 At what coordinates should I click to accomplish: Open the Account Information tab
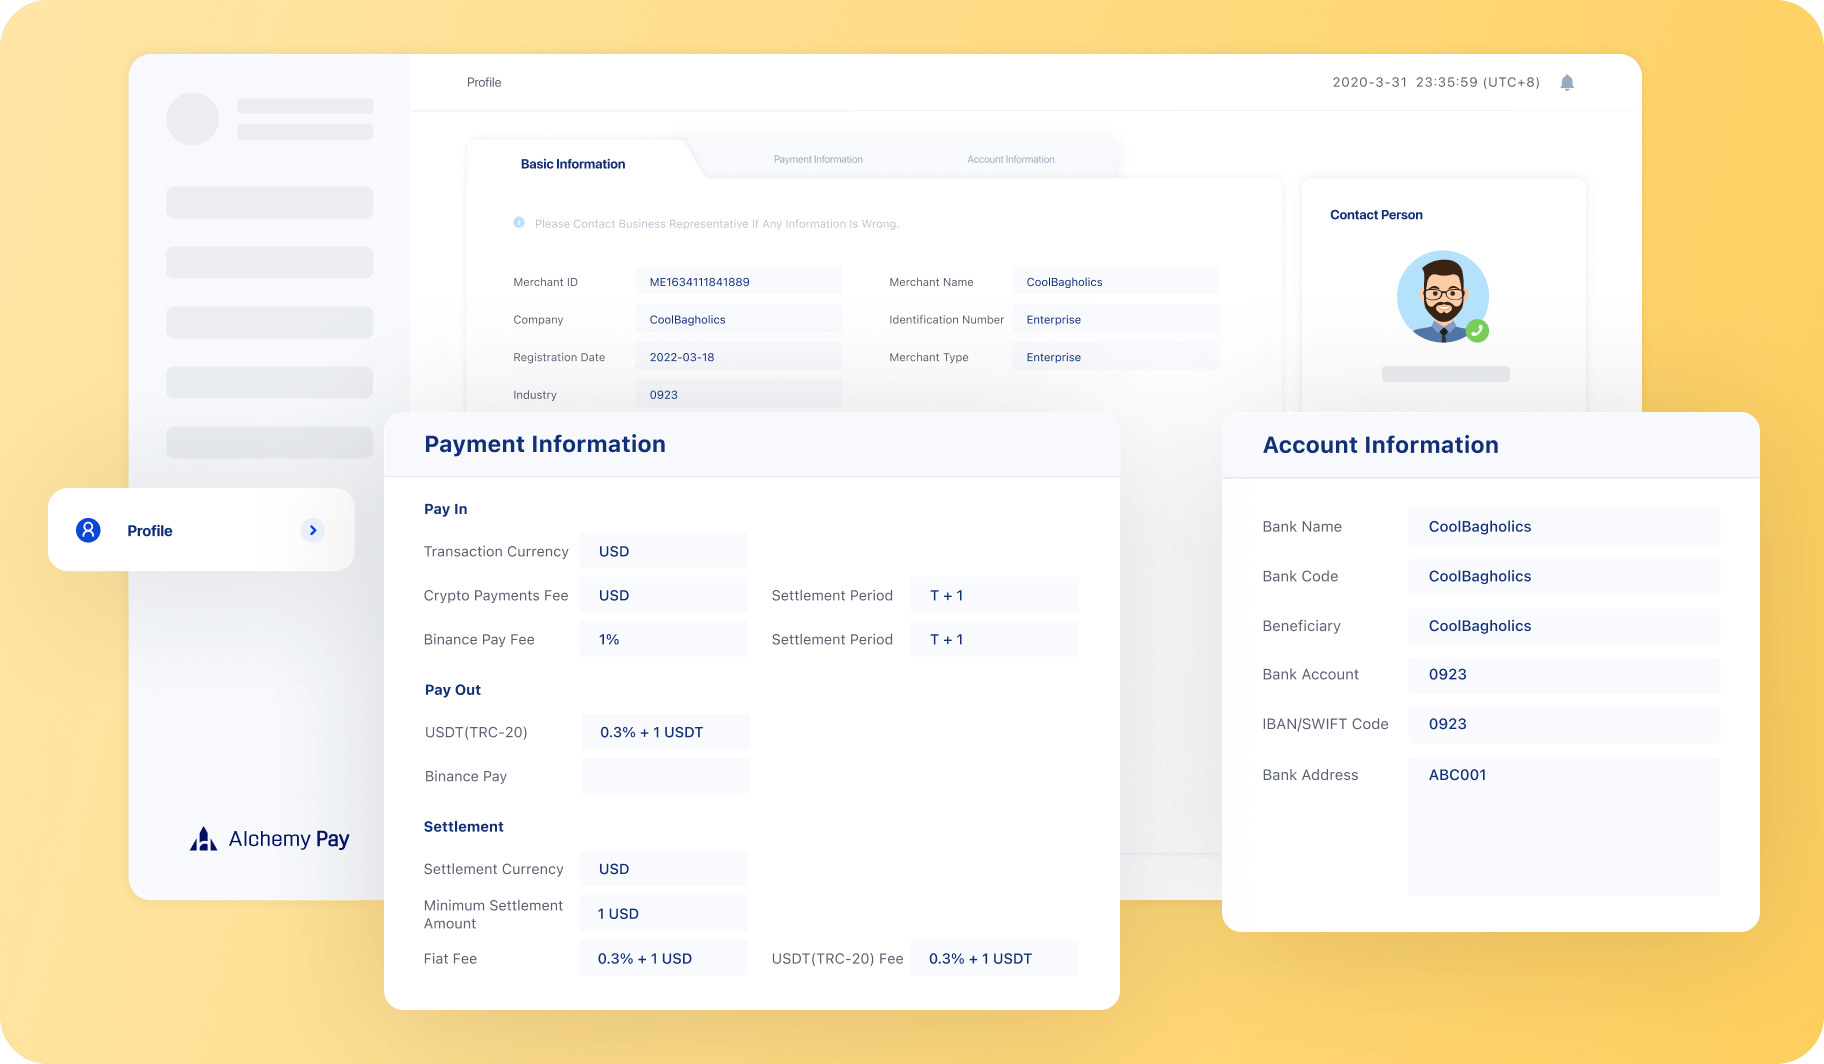[1010, 160]
